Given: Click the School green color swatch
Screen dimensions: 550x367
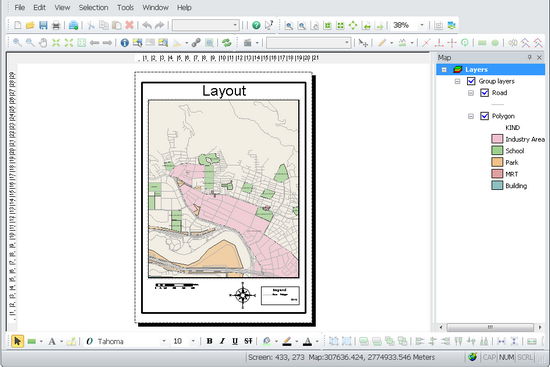Looking at the screenshot, I should pos(497,151).
